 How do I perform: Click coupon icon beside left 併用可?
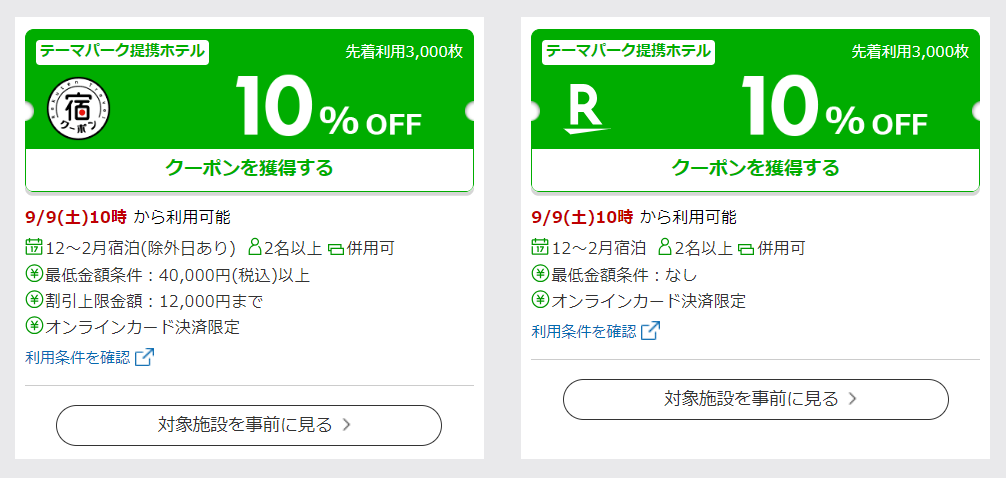(x=336, y=249)
